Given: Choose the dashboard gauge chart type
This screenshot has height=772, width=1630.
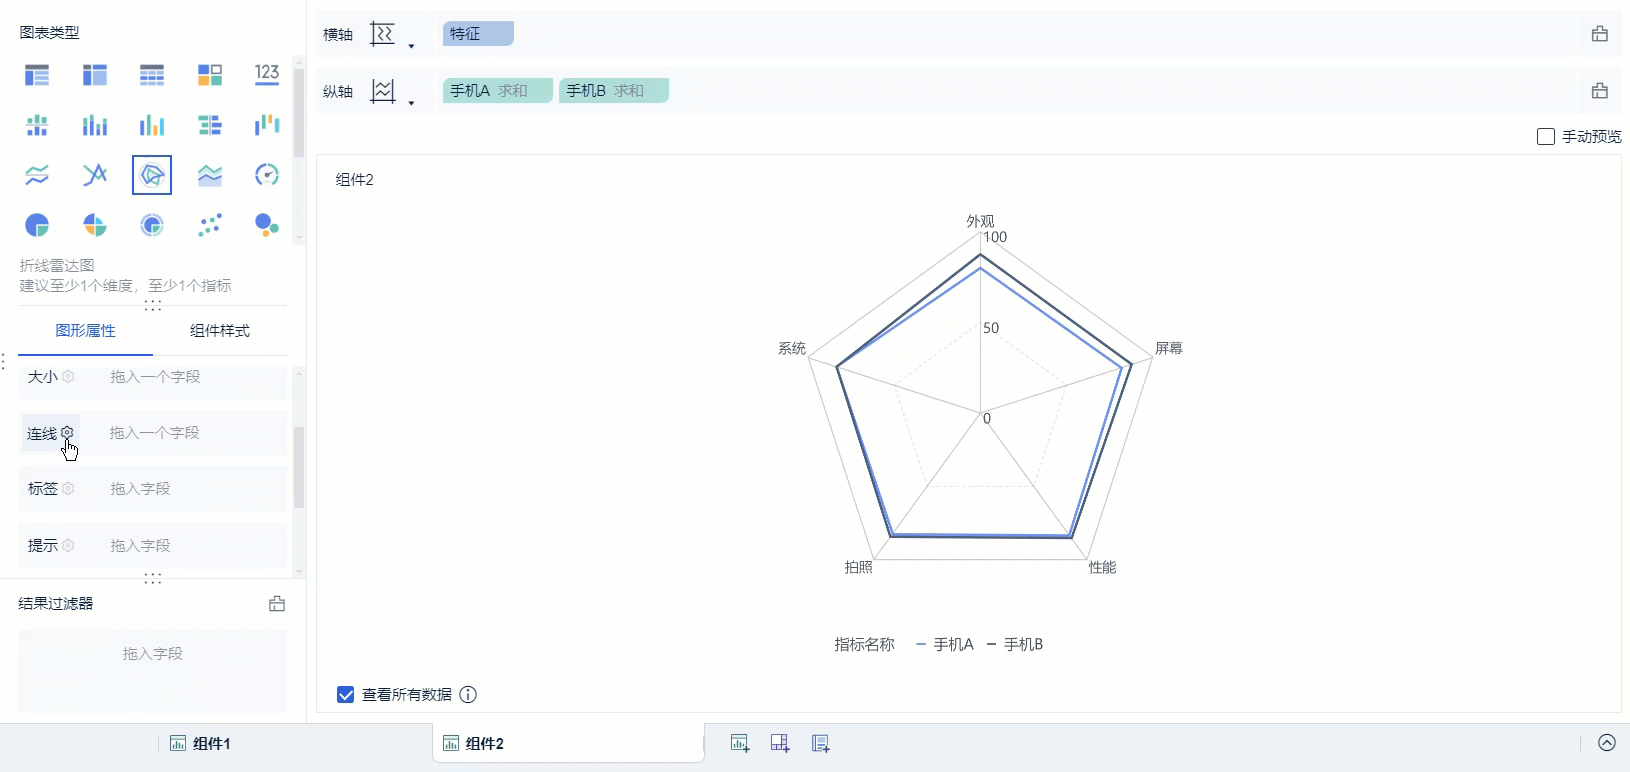Looking at the screenshot, I should [x=267, y=175].
